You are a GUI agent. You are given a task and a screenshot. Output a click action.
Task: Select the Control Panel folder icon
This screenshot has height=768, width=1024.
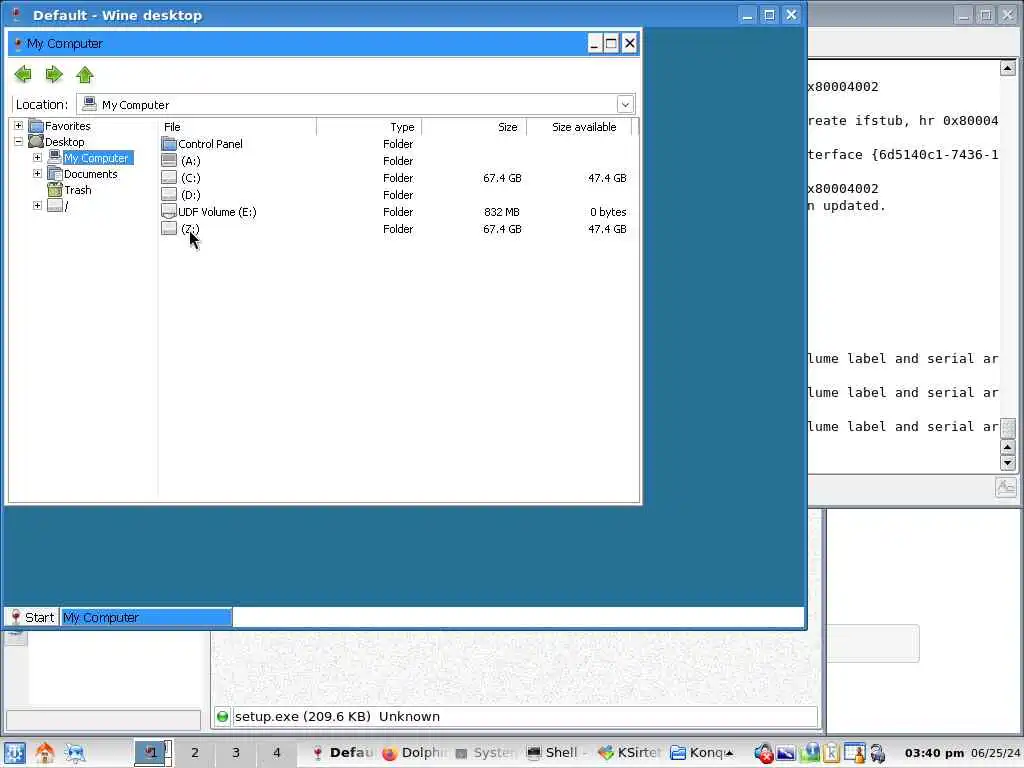[168, 144]
